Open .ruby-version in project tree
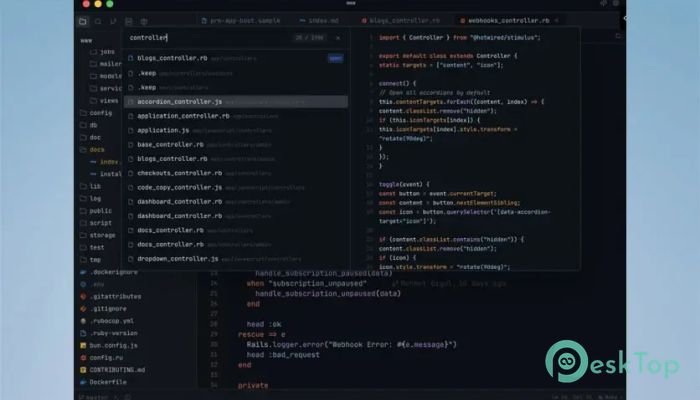The image size is (700, 400). pos(113,333)
